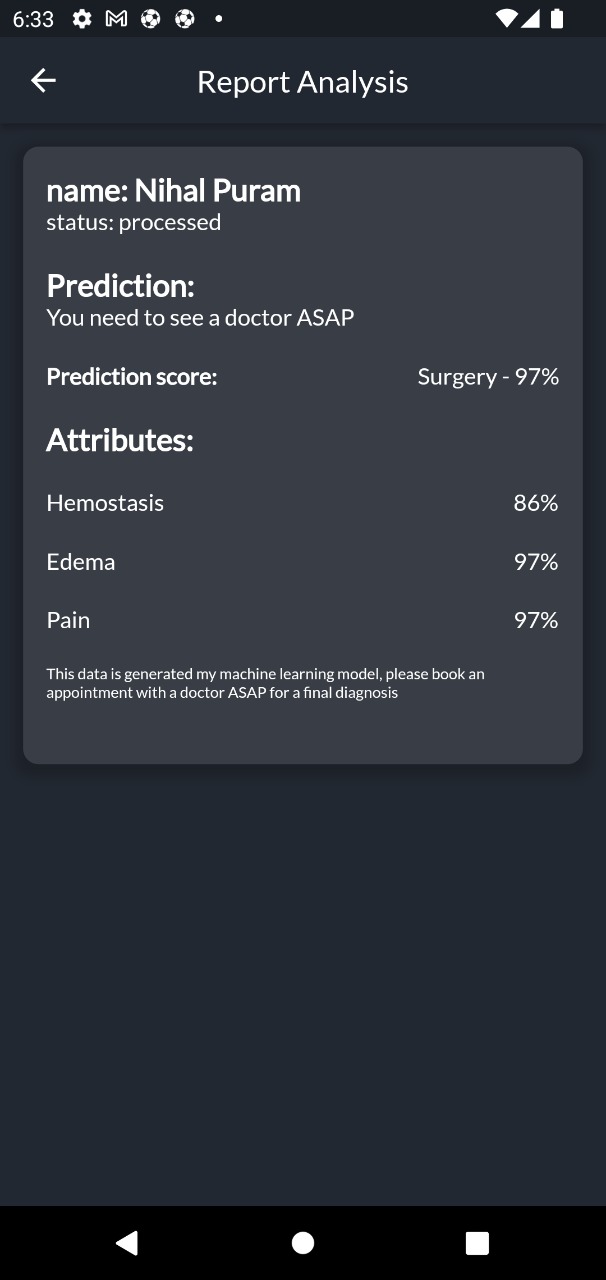
Task: Select the second soccer ball notification icon
Action: coord(184,17)
